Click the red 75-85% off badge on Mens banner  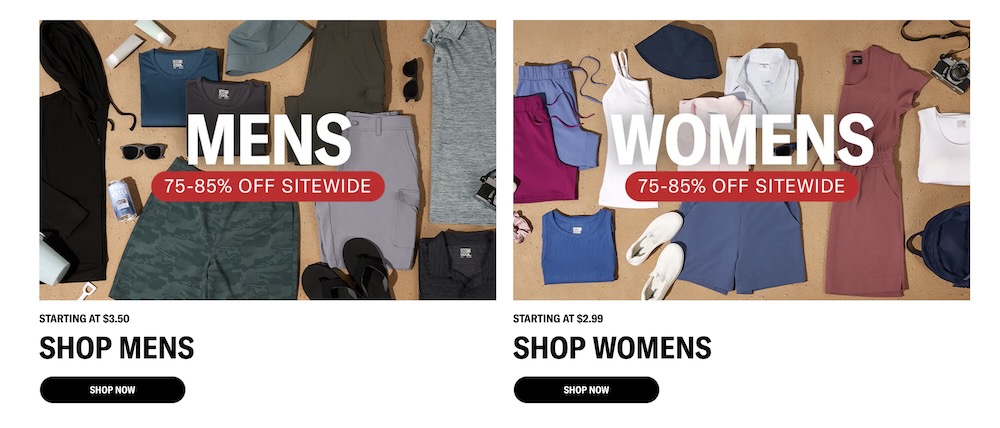[x=268, y=186]
